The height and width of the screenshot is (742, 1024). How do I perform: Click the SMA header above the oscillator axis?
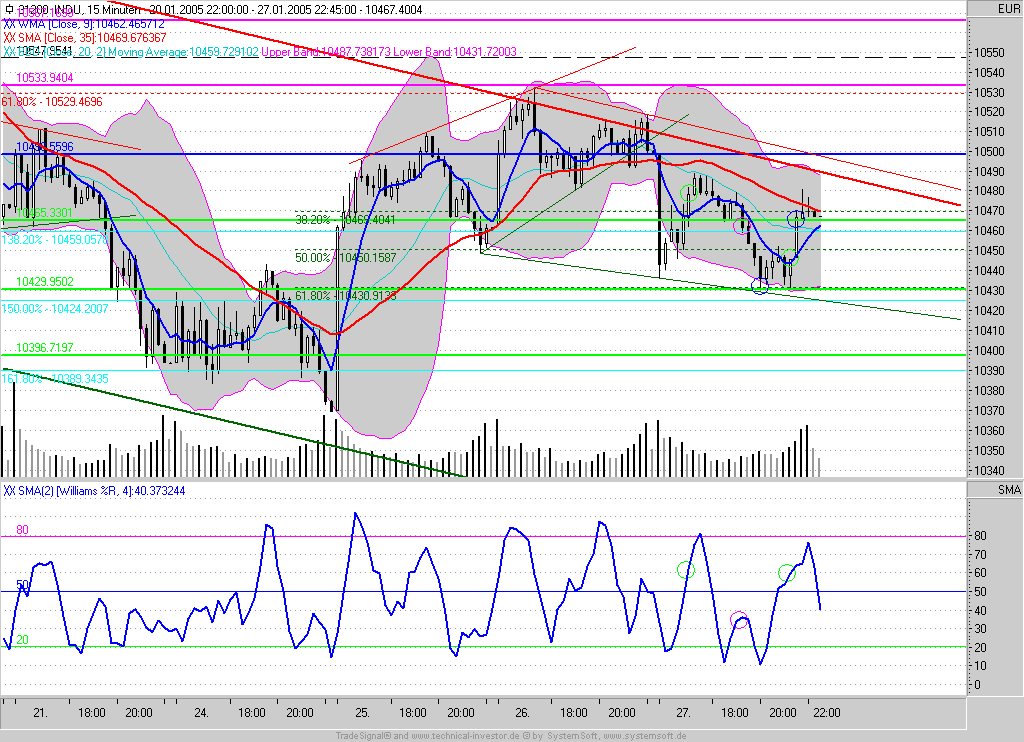1009,490
